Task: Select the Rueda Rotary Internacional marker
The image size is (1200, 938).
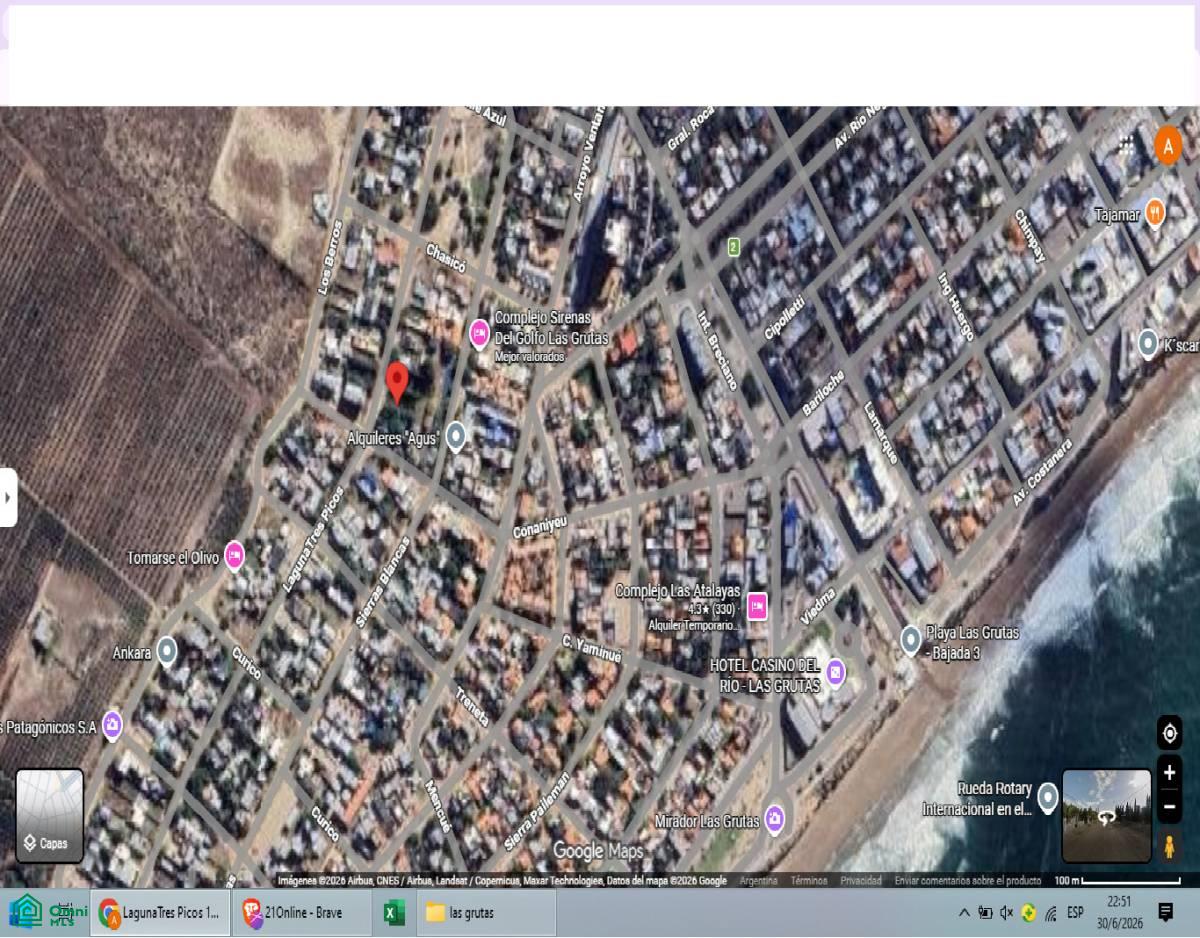Action: tap(1048, 797)
